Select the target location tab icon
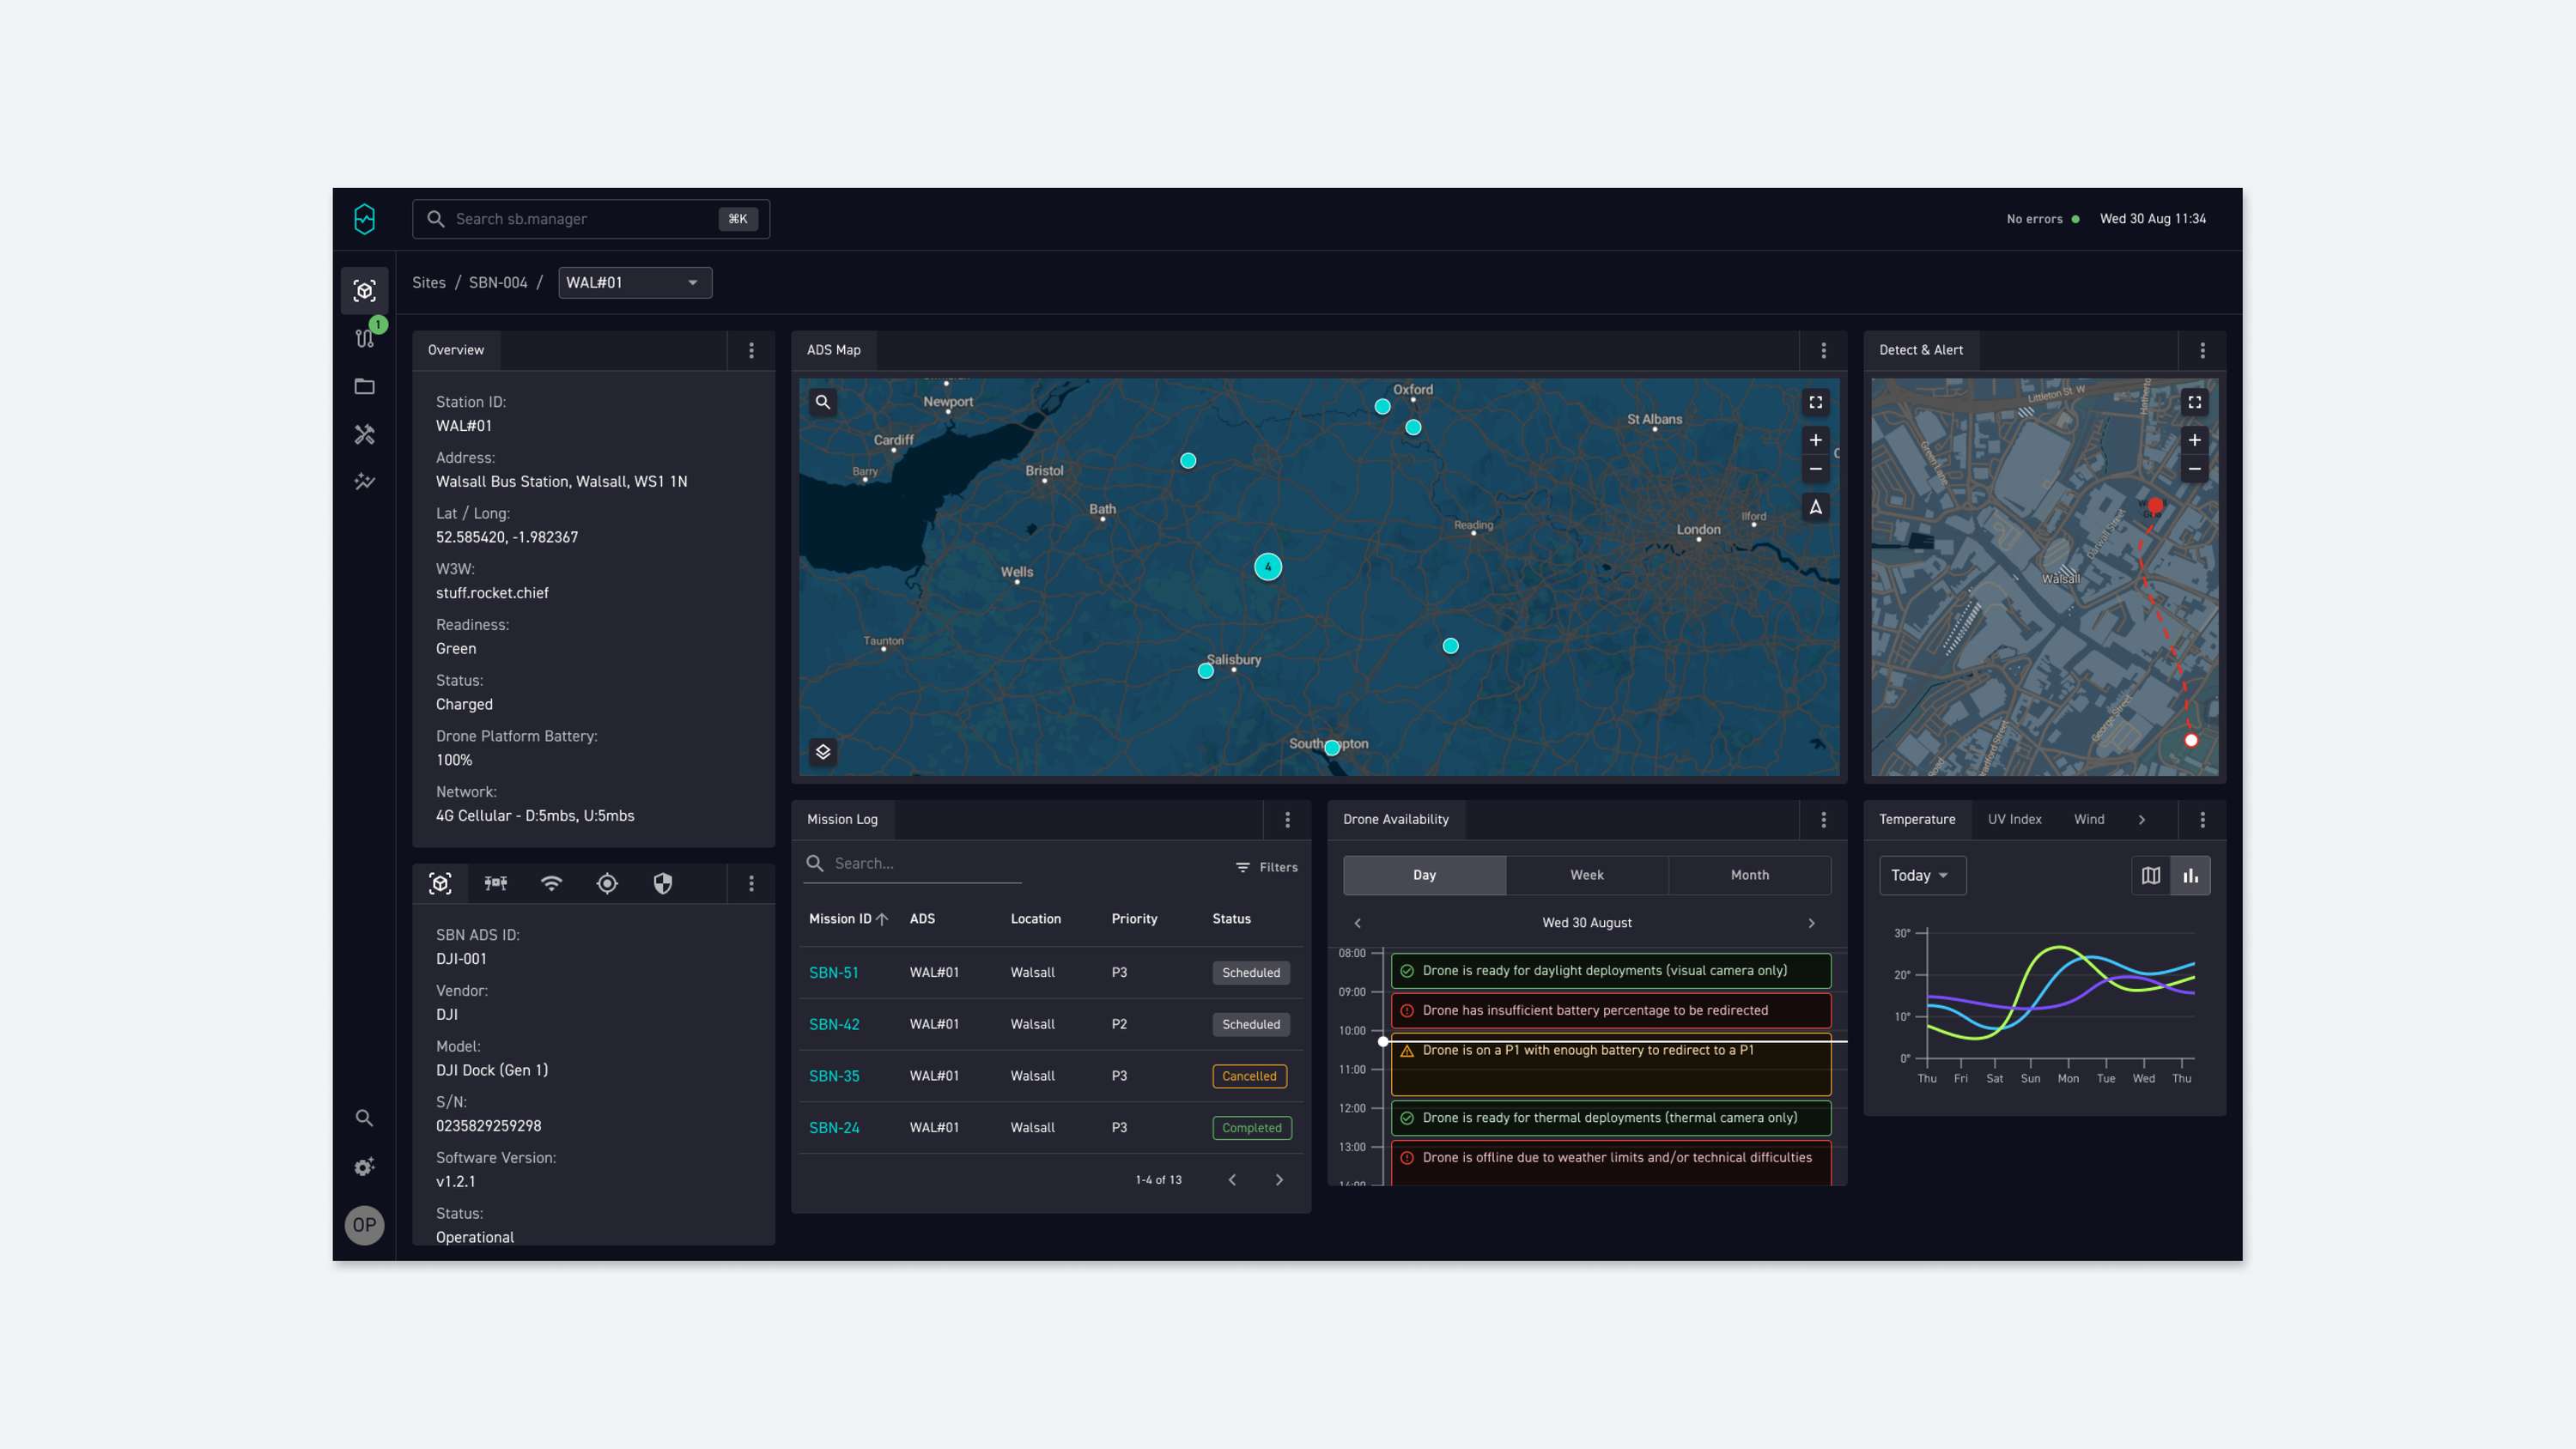The height and width of the screenshot is (1449, 2576). 607,883
